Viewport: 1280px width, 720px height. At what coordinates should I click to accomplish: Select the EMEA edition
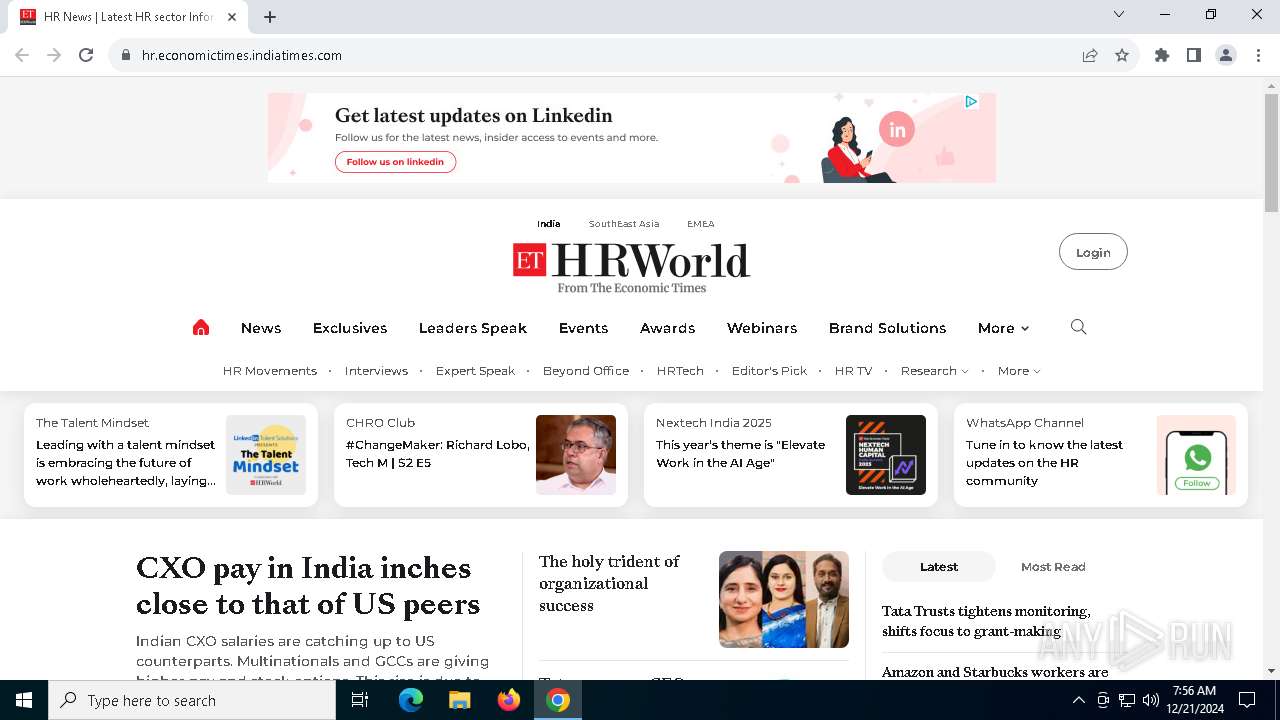coord(700,224)
